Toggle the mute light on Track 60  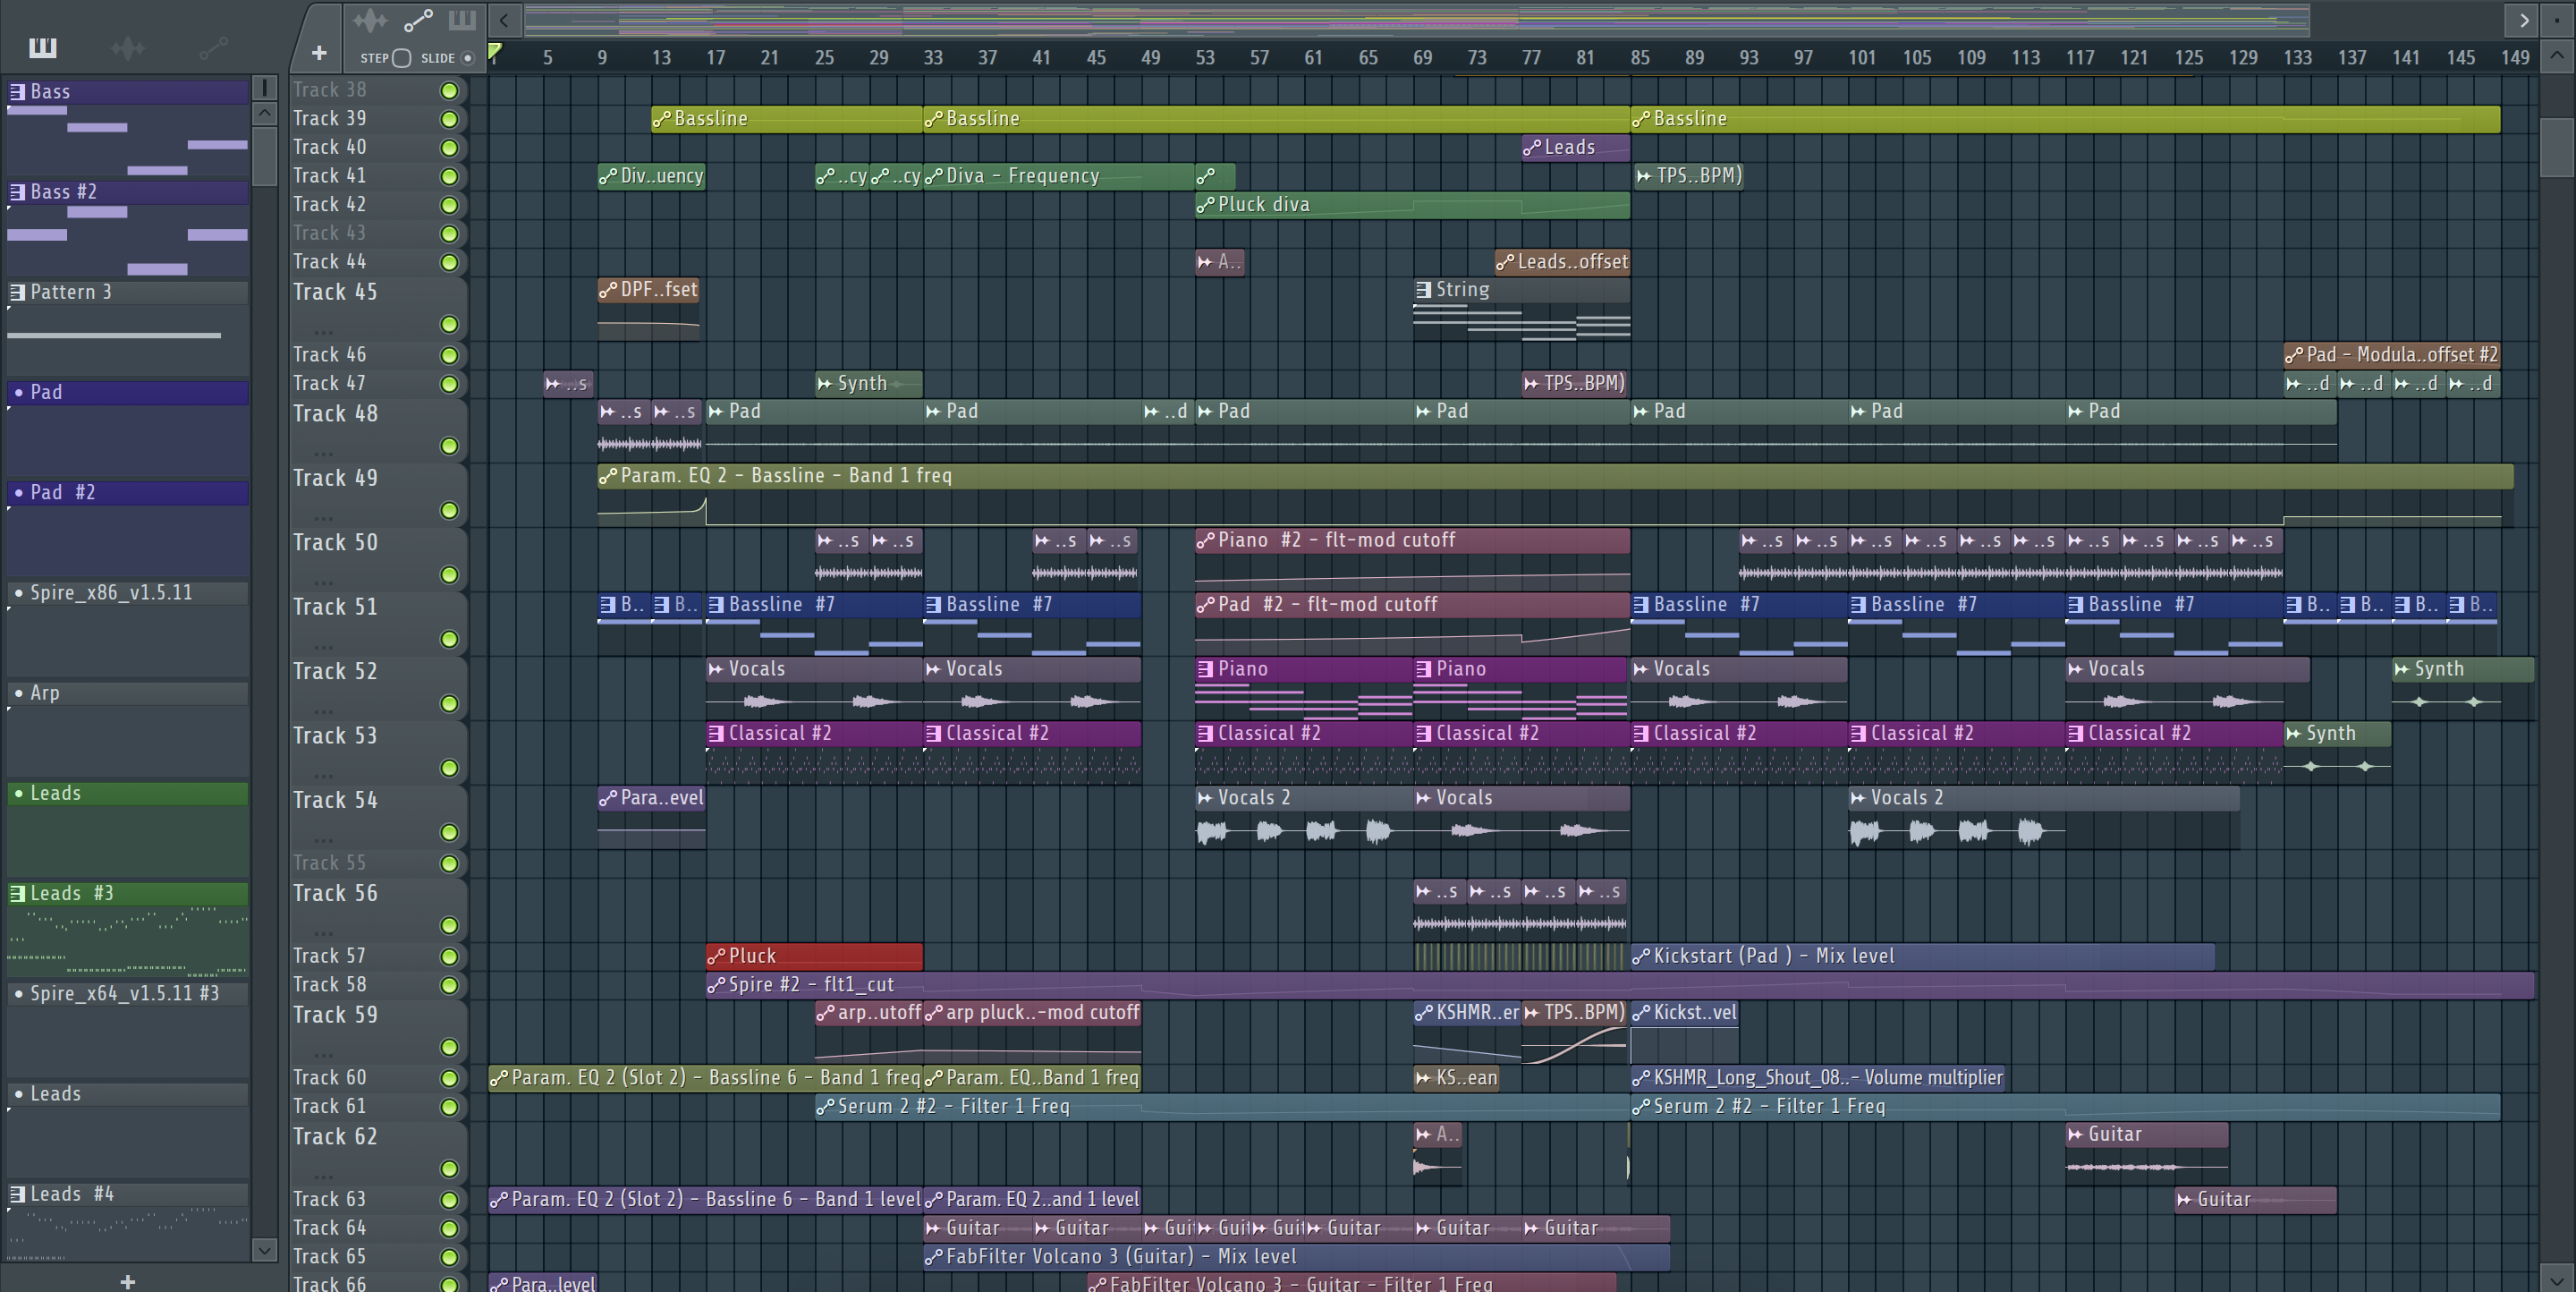[x=450, y=1079]
